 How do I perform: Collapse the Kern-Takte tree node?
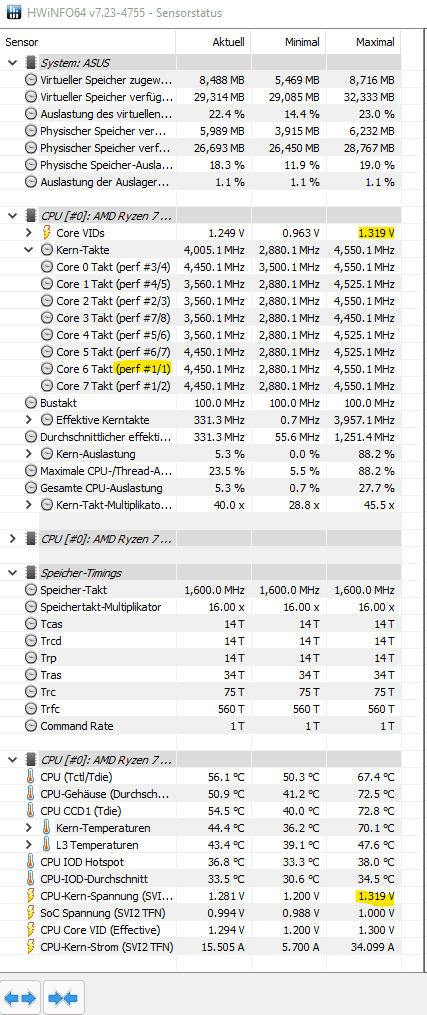coord(28,249)
